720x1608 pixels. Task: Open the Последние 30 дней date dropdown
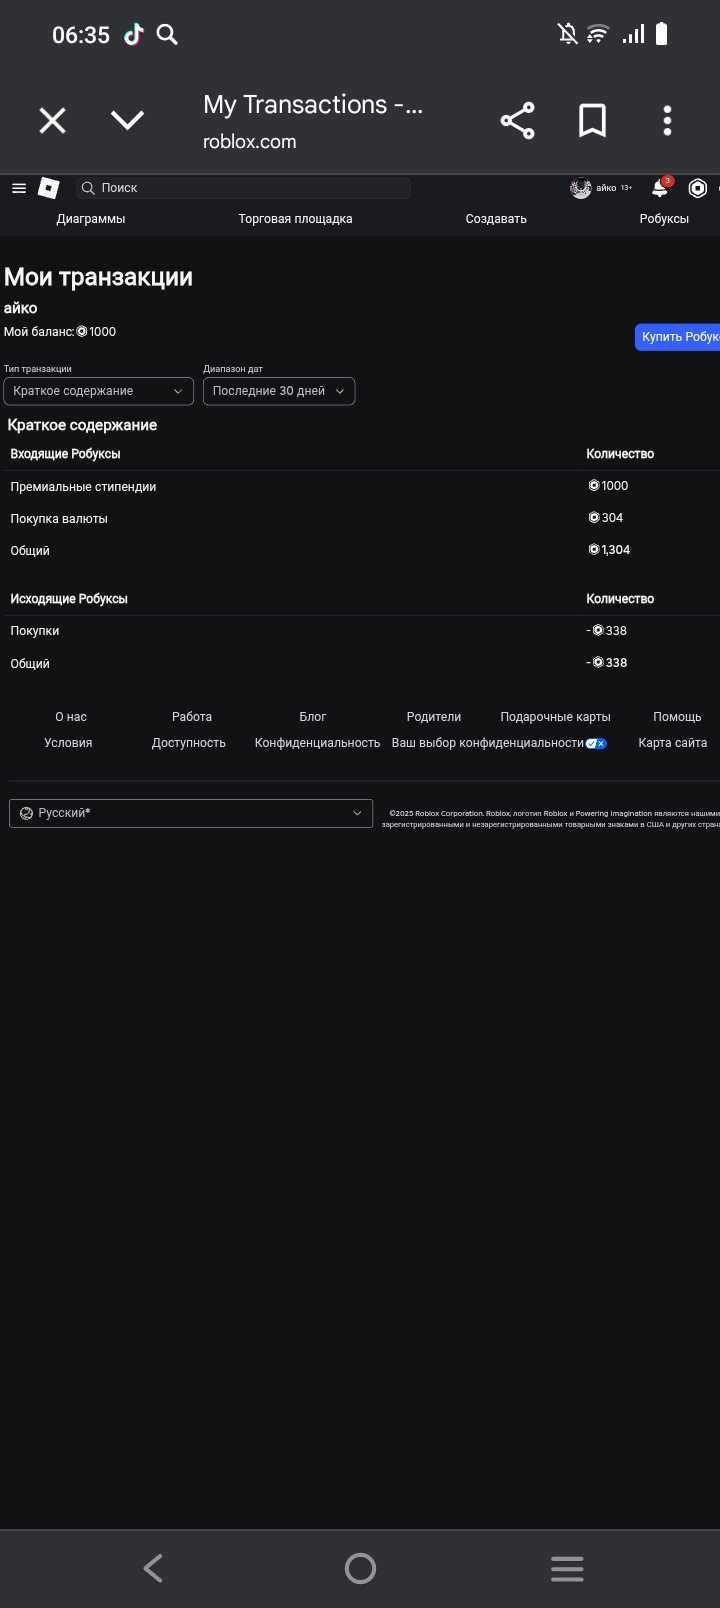pos(279,391)
